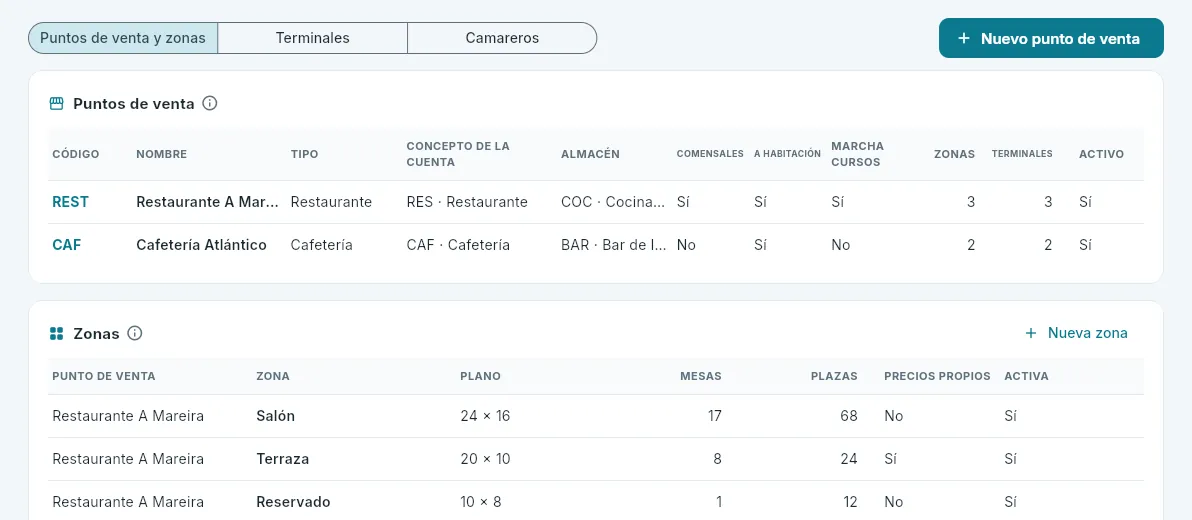1192x520 pixels.
Task: Click the A HABITACIÓN column header
Action: 788,154
